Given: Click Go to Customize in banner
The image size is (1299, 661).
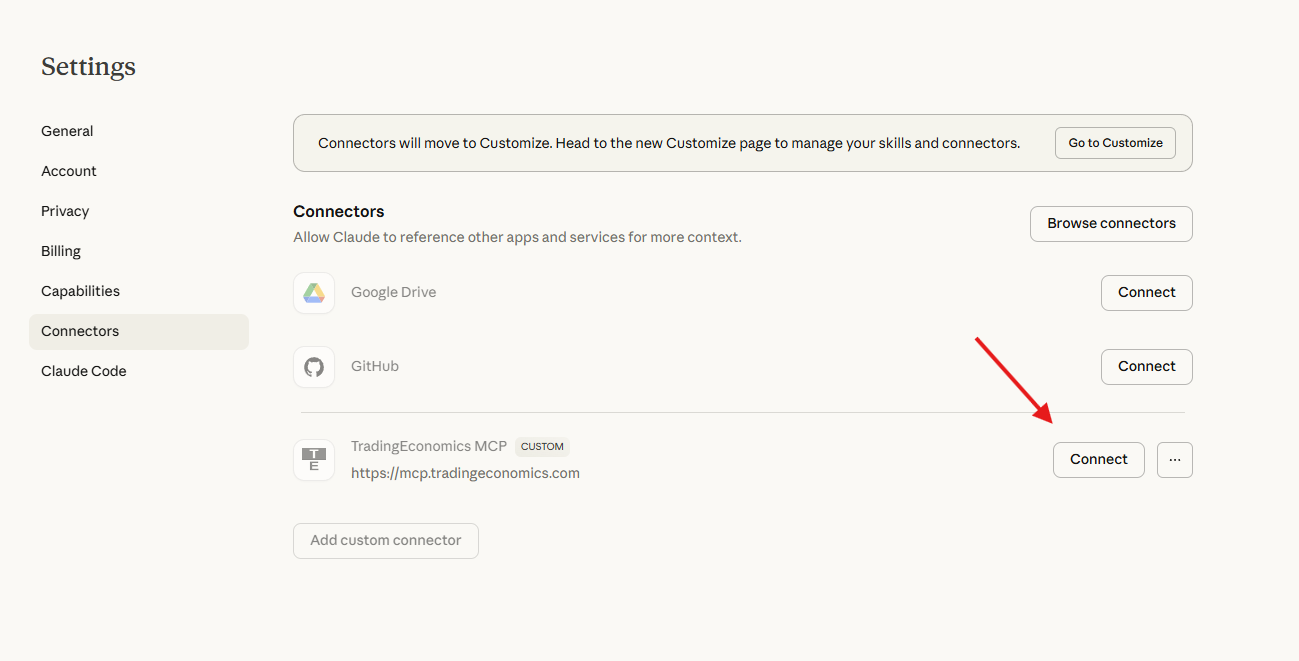Looking at the screenshot, I should 1115,143.
